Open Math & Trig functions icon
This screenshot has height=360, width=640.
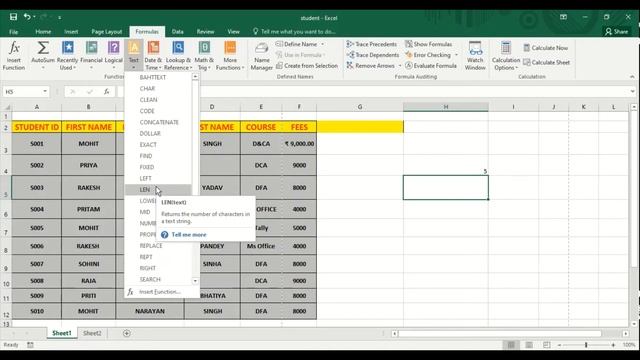tap(204, 48)
